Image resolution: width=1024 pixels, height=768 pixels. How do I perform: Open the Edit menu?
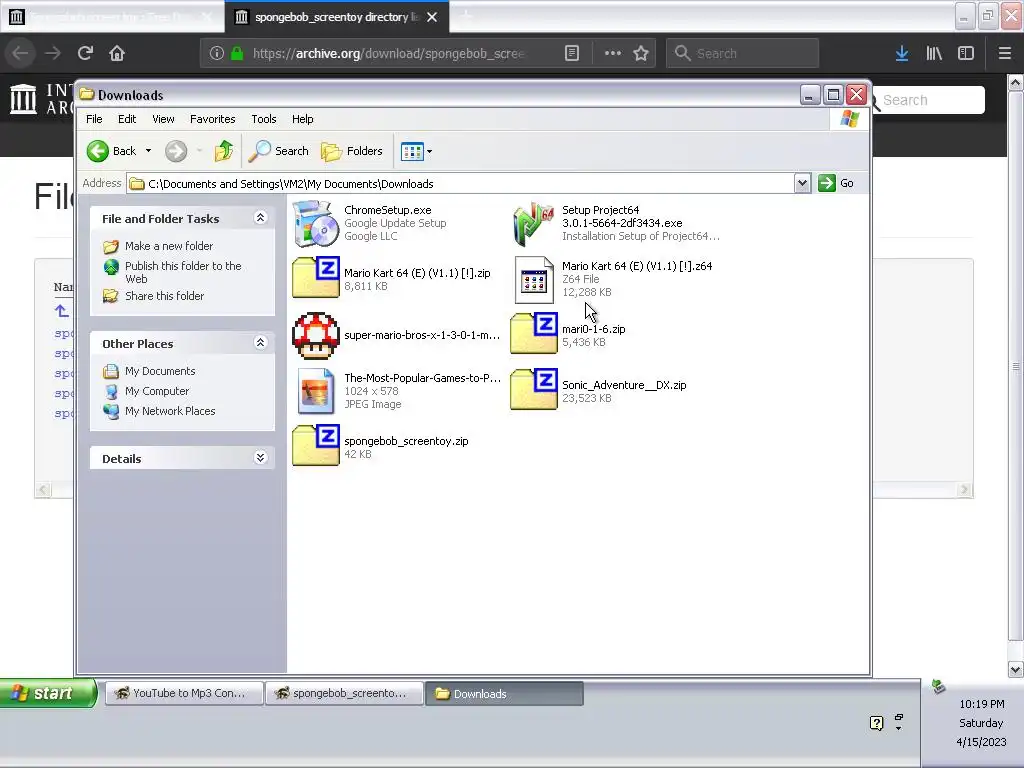coord(127,119)
